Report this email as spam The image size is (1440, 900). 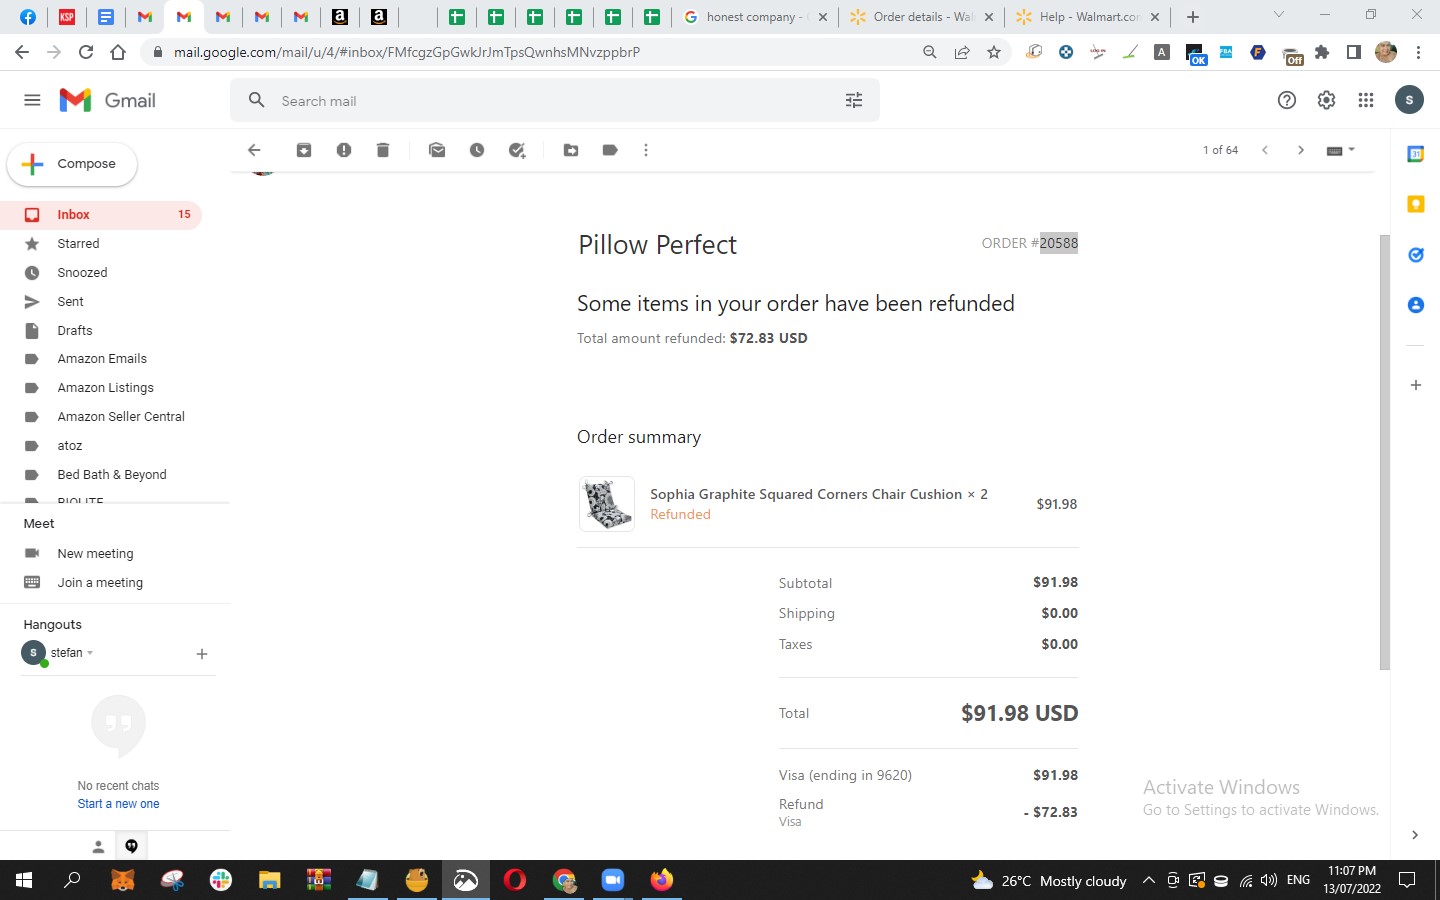click(x=344, y=150)
